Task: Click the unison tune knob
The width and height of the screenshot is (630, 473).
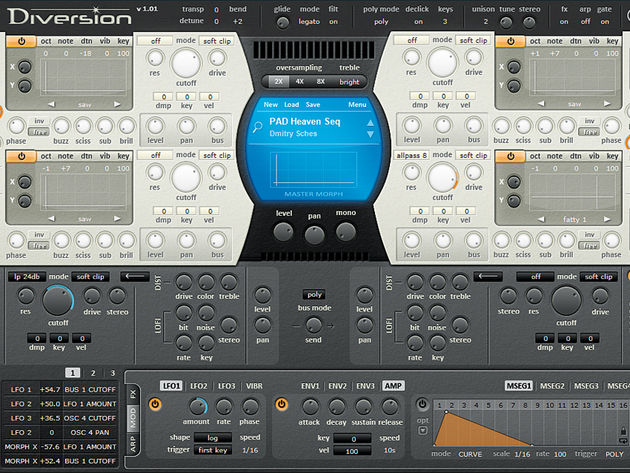Action: [505, 23]
